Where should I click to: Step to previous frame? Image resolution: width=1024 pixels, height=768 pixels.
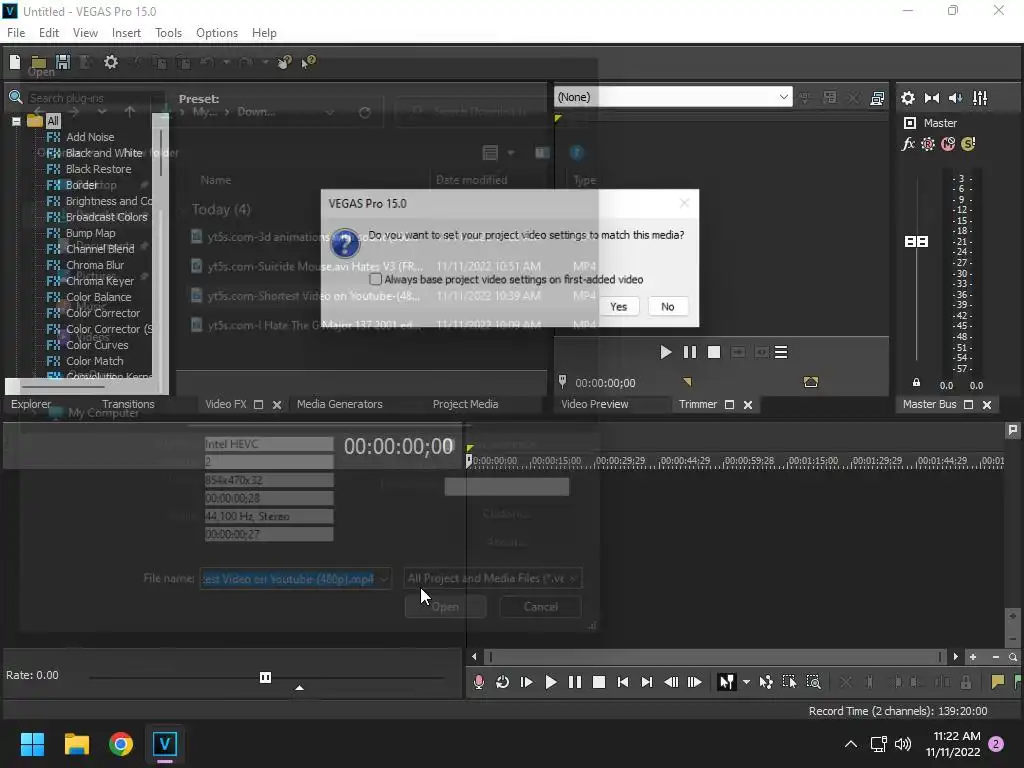[x=671, y=682]
